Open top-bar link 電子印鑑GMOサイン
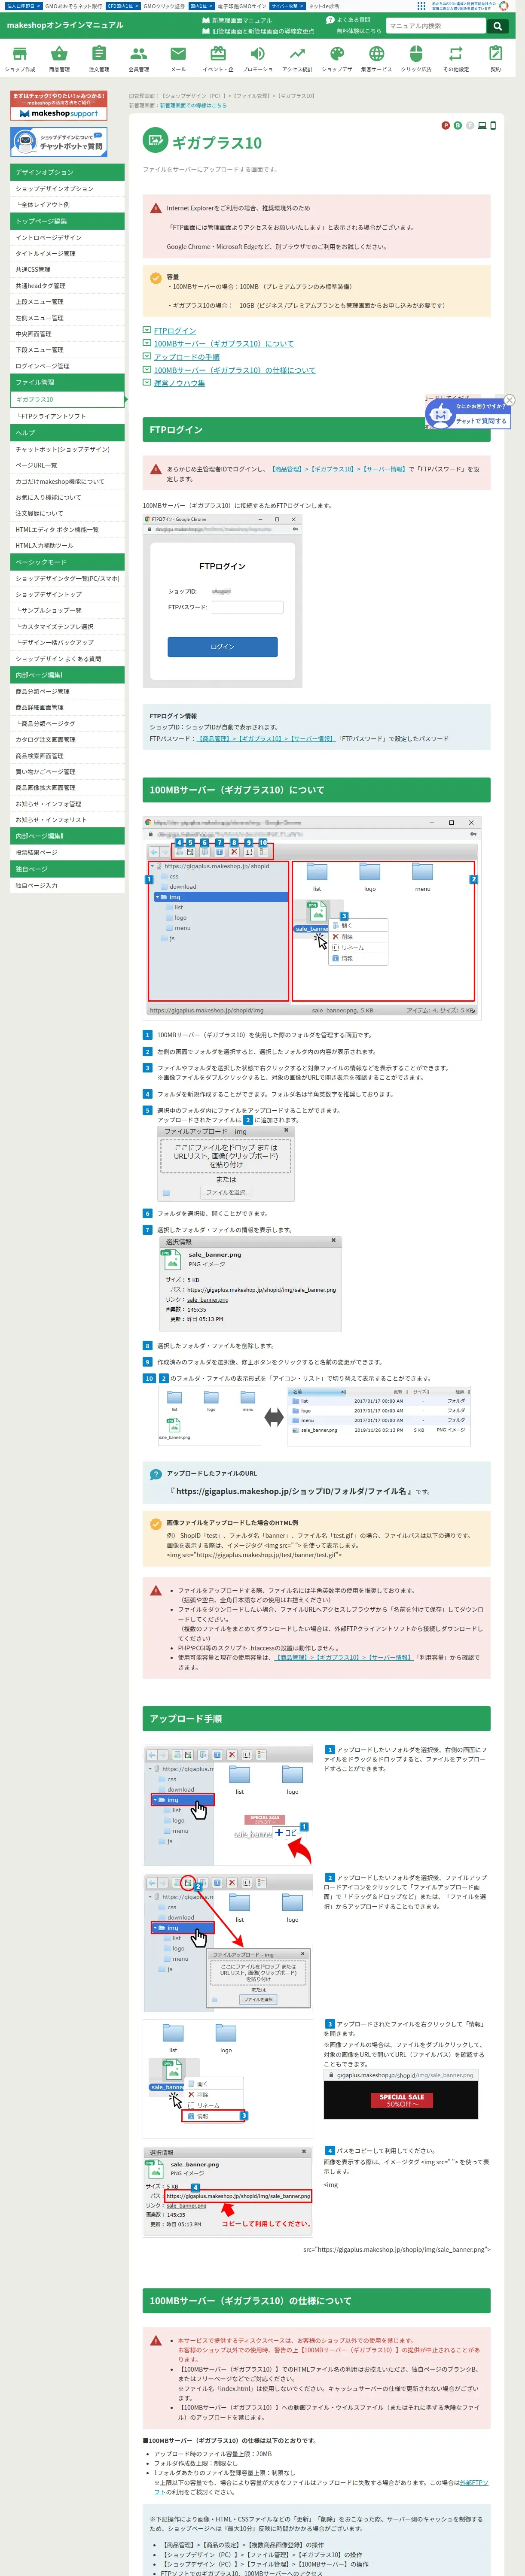Image resolution: width=525 pixels, height=2576 pixels. click(x=242, y=6)
